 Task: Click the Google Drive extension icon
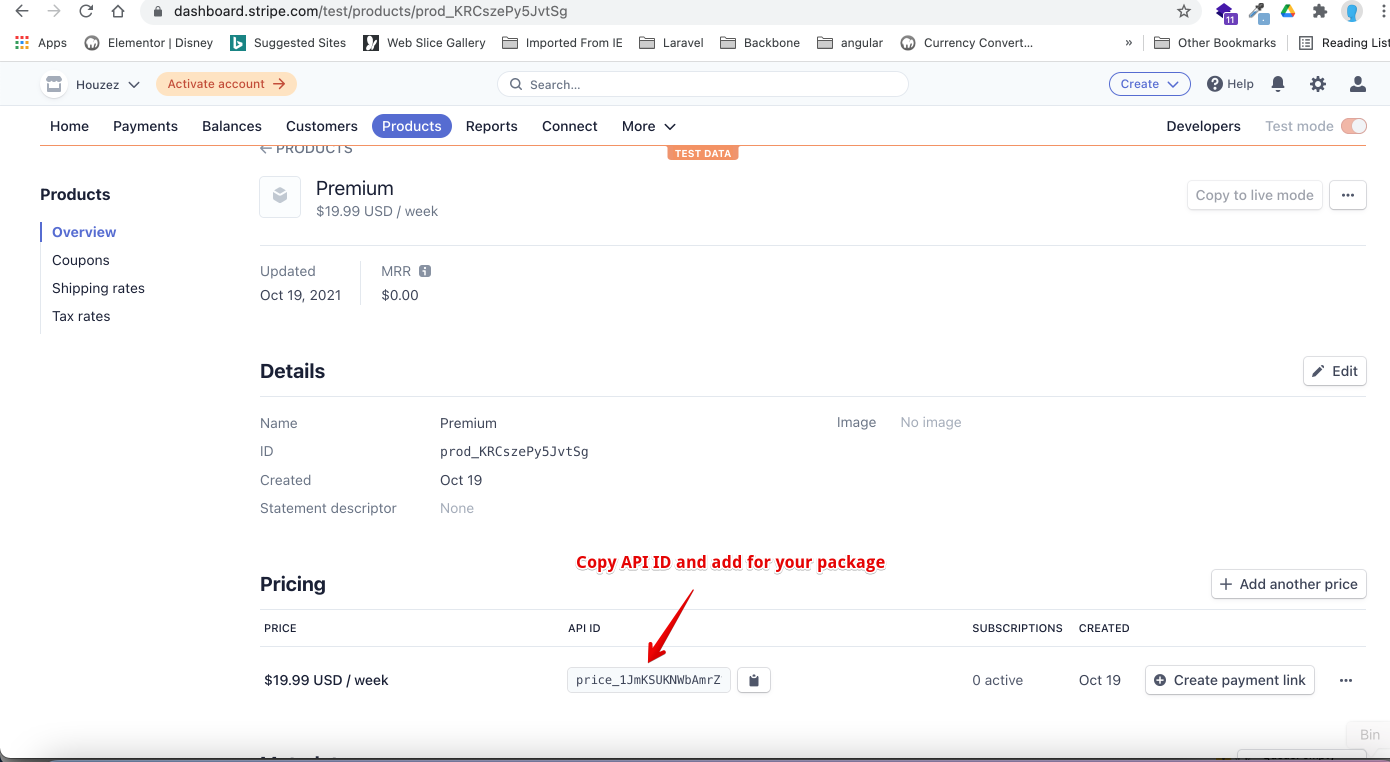click(1289, 12)
